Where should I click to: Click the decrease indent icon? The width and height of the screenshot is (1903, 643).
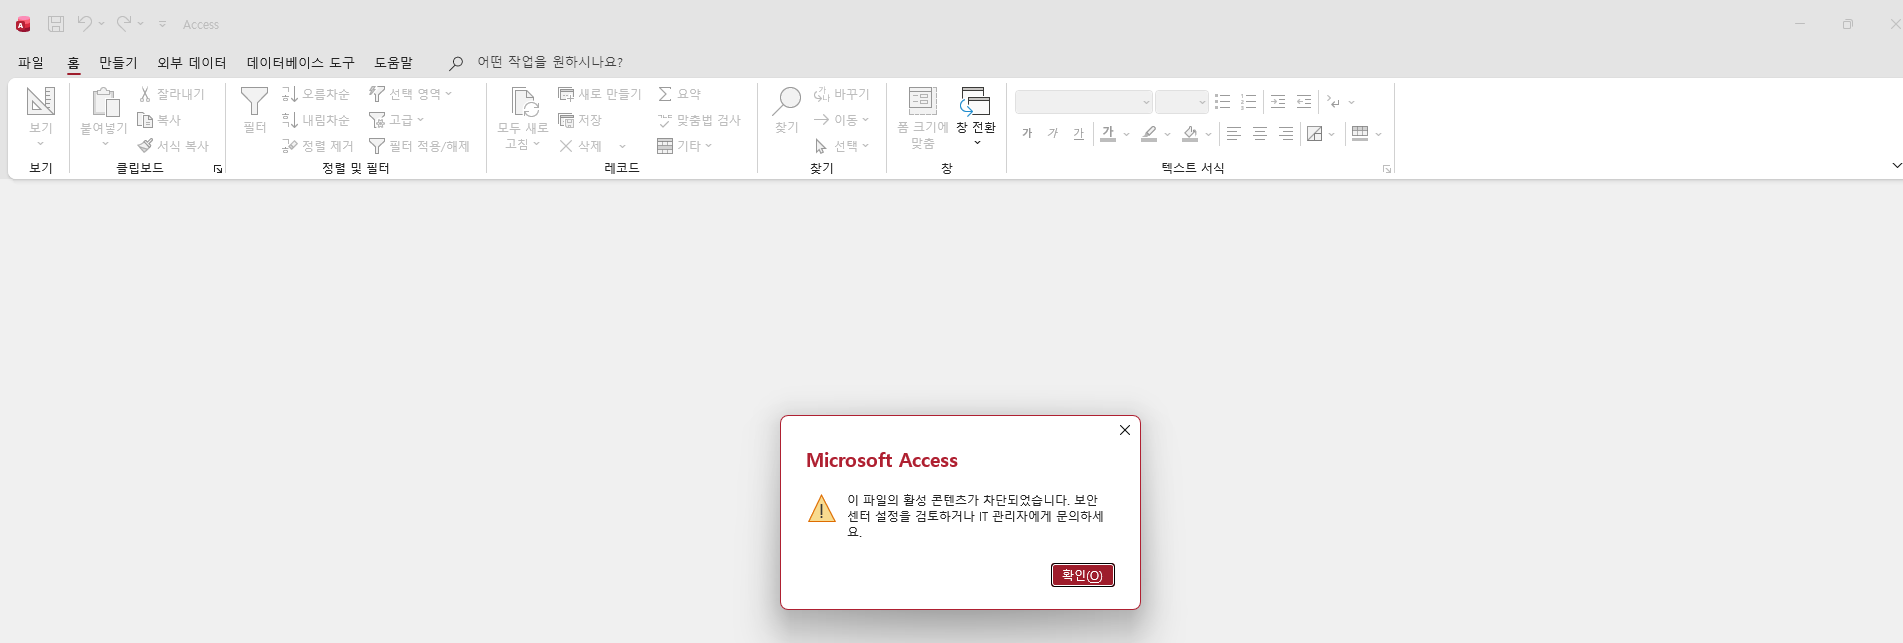pyautogui.click(x=1304, y=102)
